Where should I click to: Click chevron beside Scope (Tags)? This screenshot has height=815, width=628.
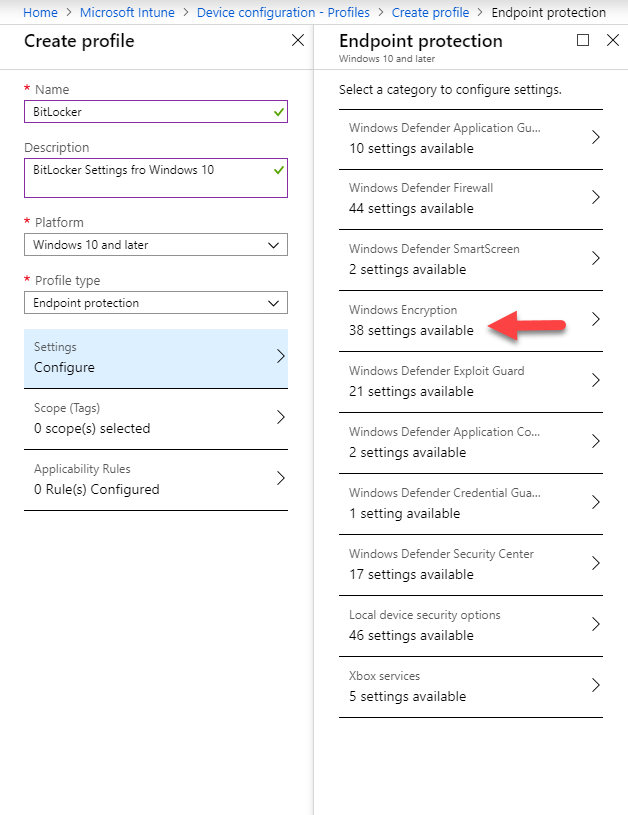[x=281, y=417]
